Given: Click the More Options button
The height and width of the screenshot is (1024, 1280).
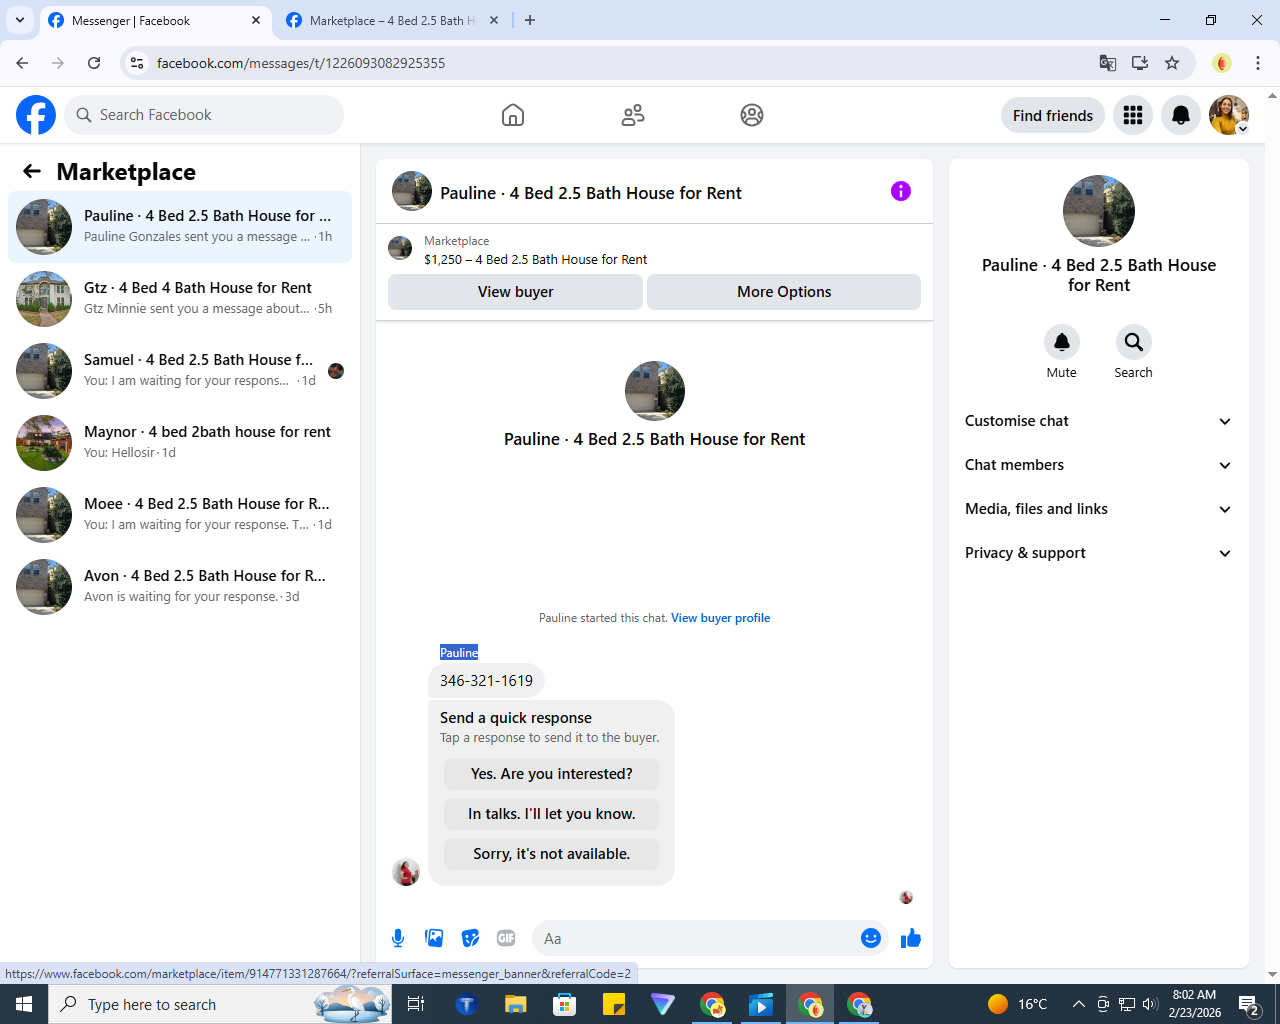Looking at the screenshot, I should click(x=784, y=292).
